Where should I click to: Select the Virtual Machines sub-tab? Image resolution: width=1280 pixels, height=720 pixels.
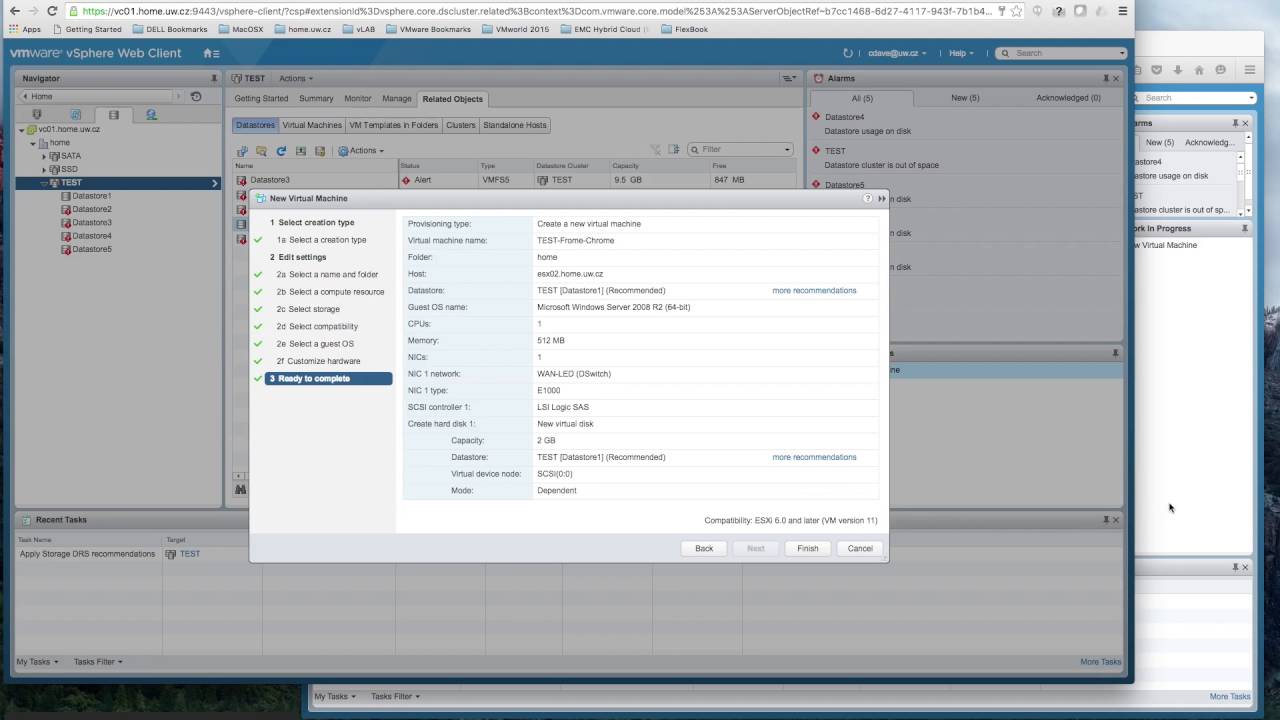pos(312,125)
